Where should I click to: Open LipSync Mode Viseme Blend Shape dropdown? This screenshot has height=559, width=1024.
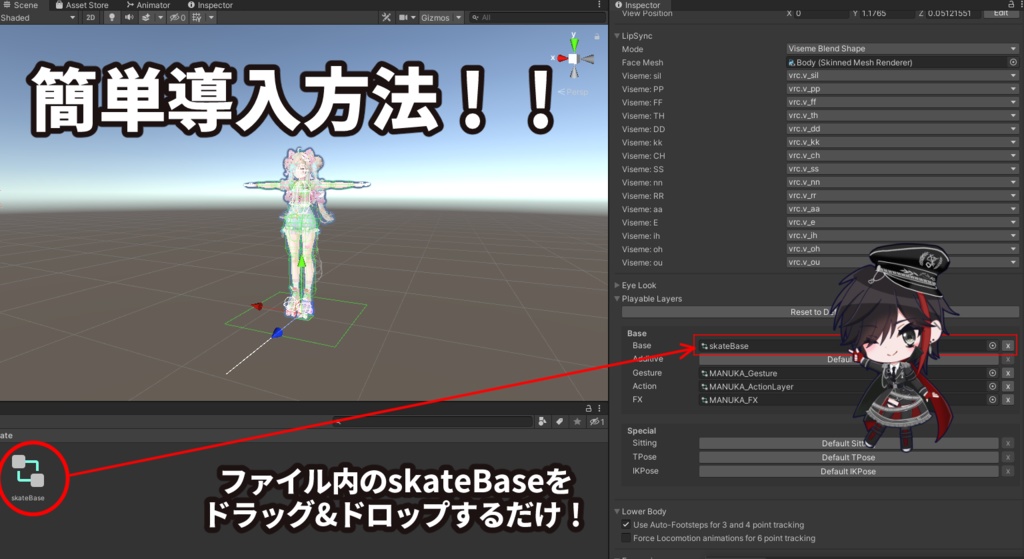point(902,49)
